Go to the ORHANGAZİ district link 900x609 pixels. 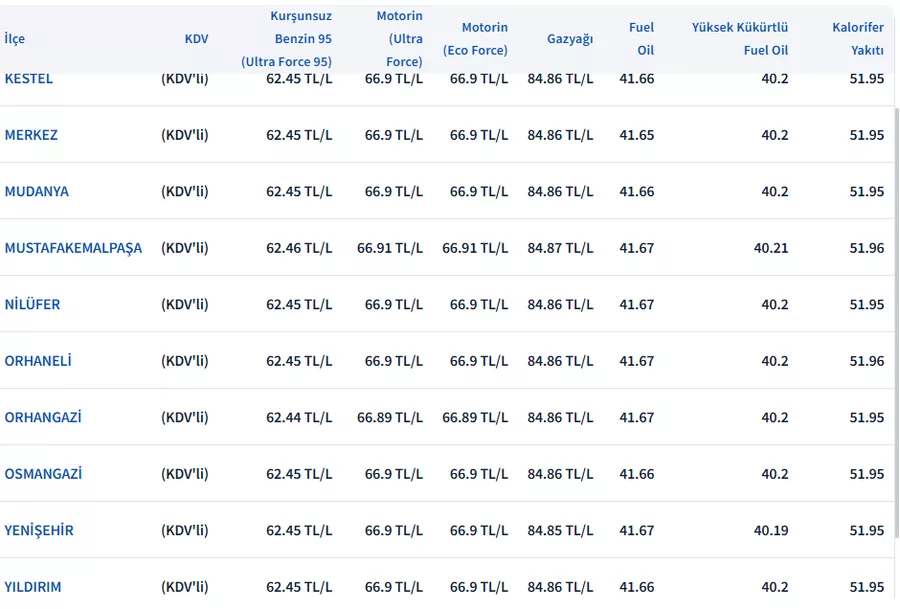pyautogui.click(x=43, y=417)
